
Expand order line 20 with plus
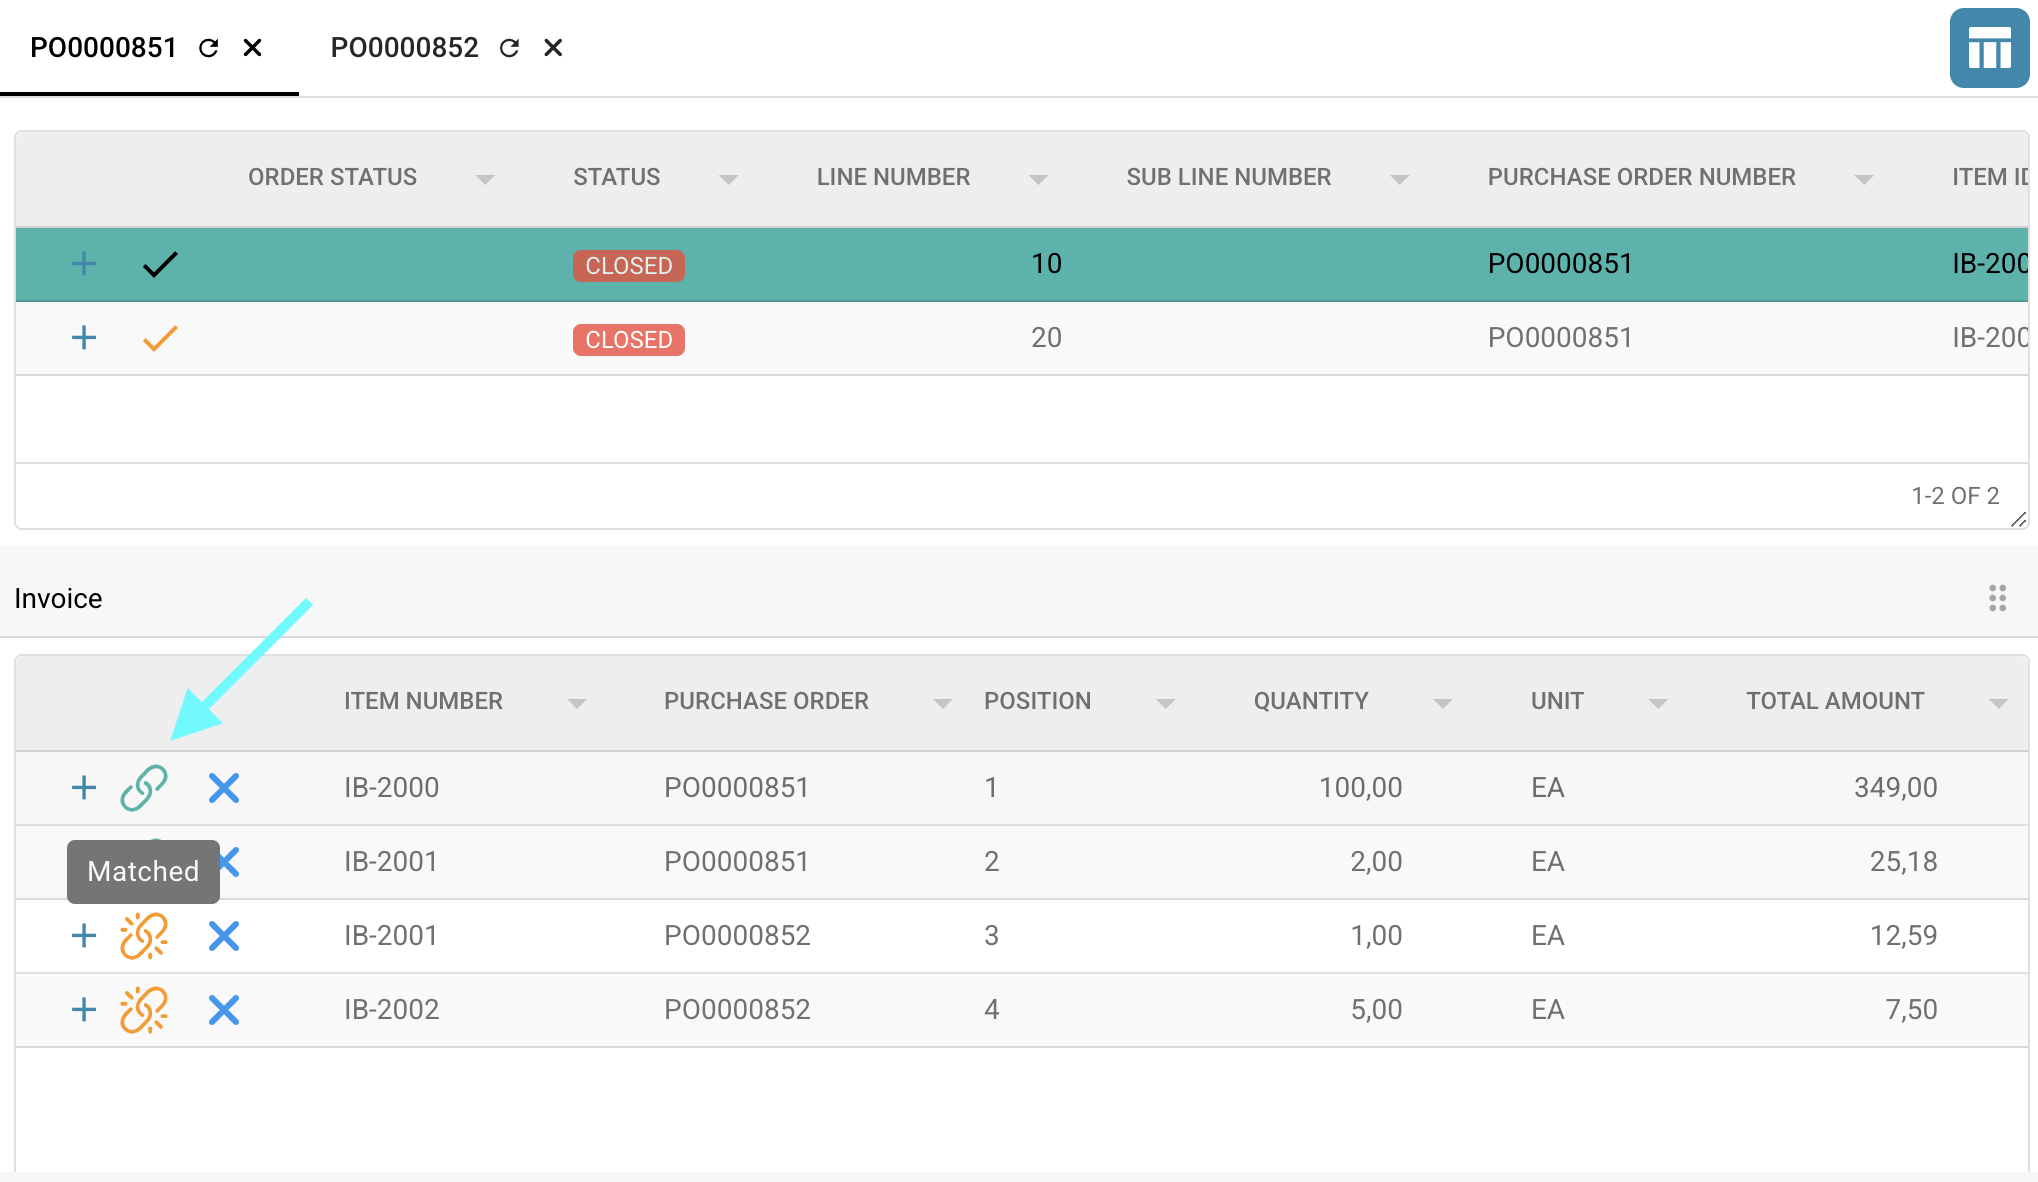[84, 338]
